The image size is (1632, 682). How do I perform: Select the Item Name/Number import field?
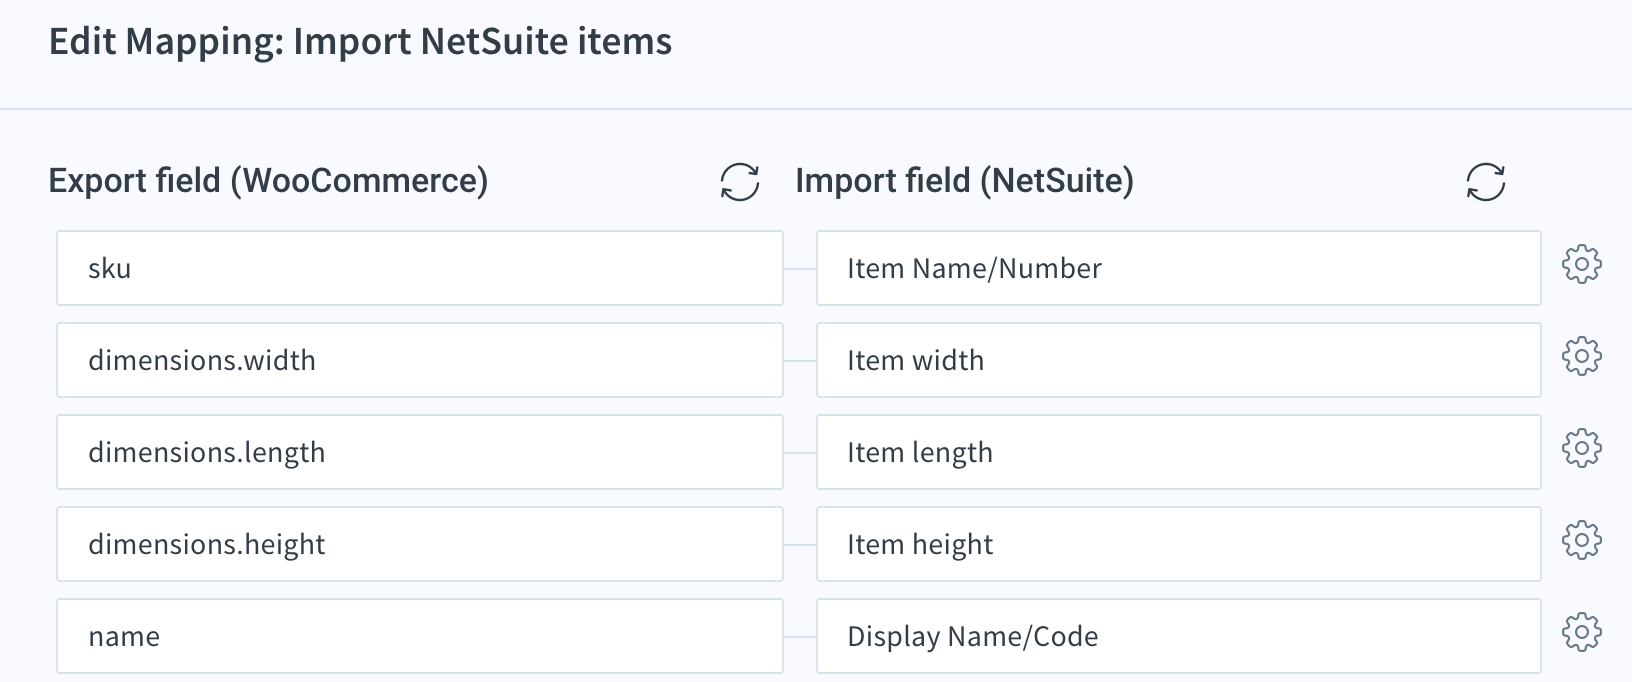1179,268
